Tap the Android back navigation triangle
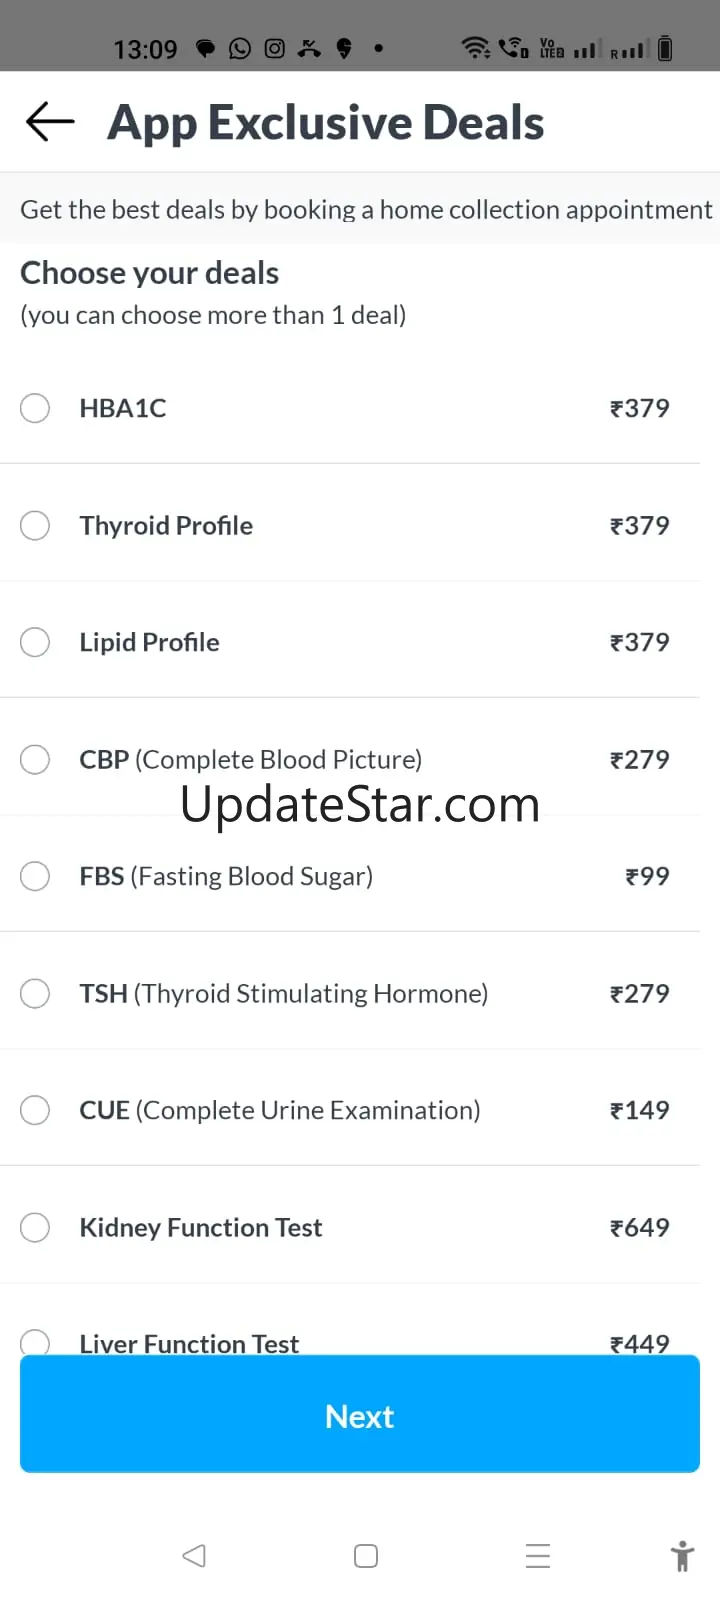720x1600 pixels. [194, 1556]
